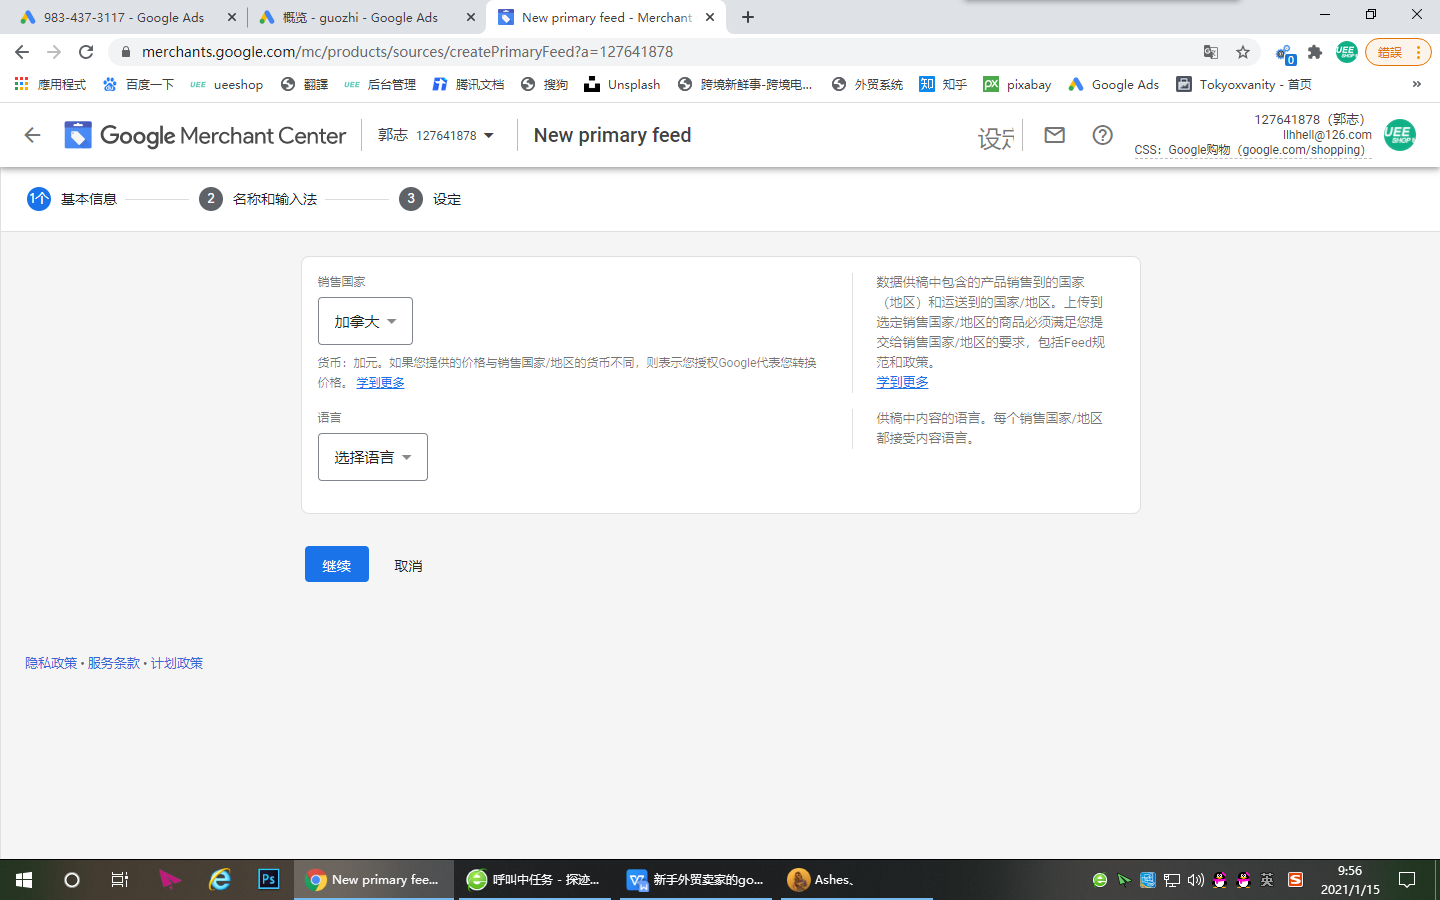Open the help question mark icon
Image resolution: width=1440 pixels, height=900 pixels.
[1102, 135]
